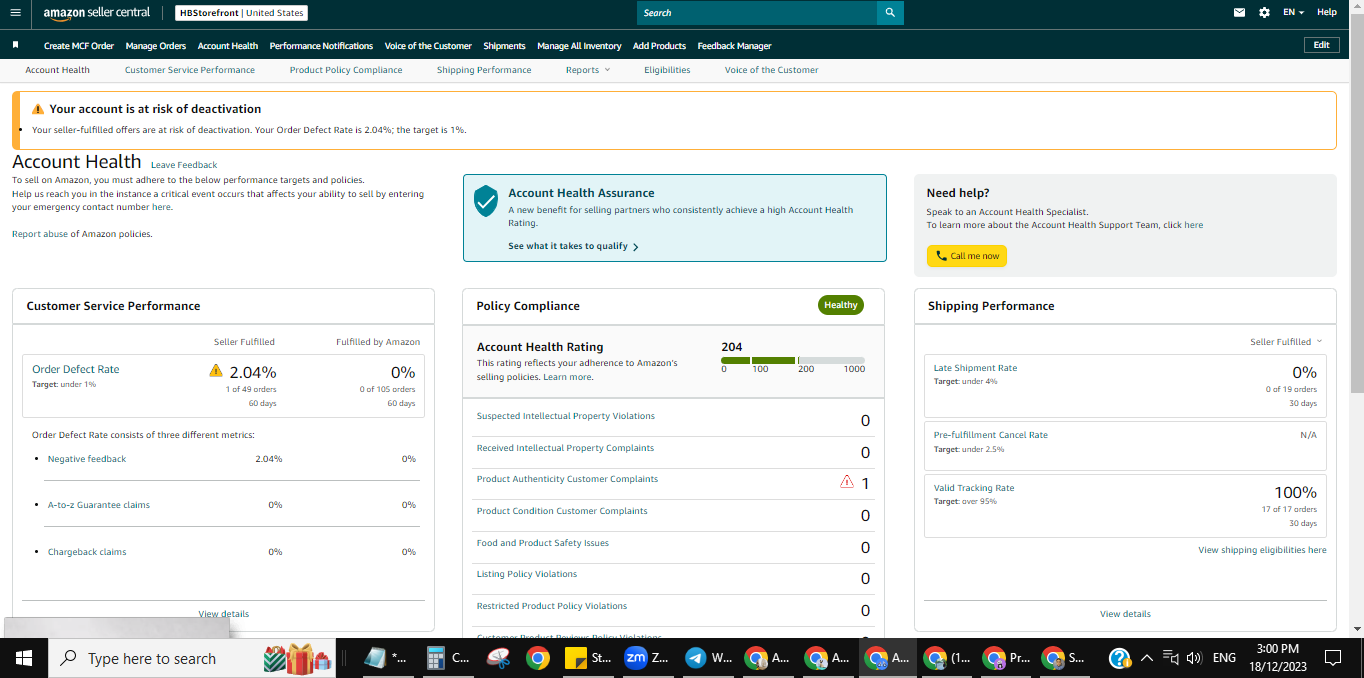Open the Account Health sub-tab
Viewport: 1364px width, 678px height.
coord(57,70)
